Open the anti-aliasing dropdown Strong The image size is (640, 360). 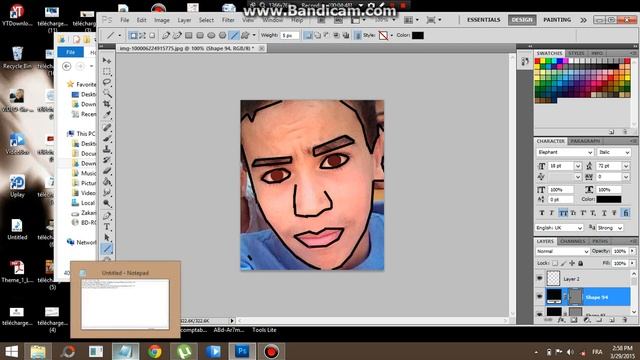click(x=611, y=228)
